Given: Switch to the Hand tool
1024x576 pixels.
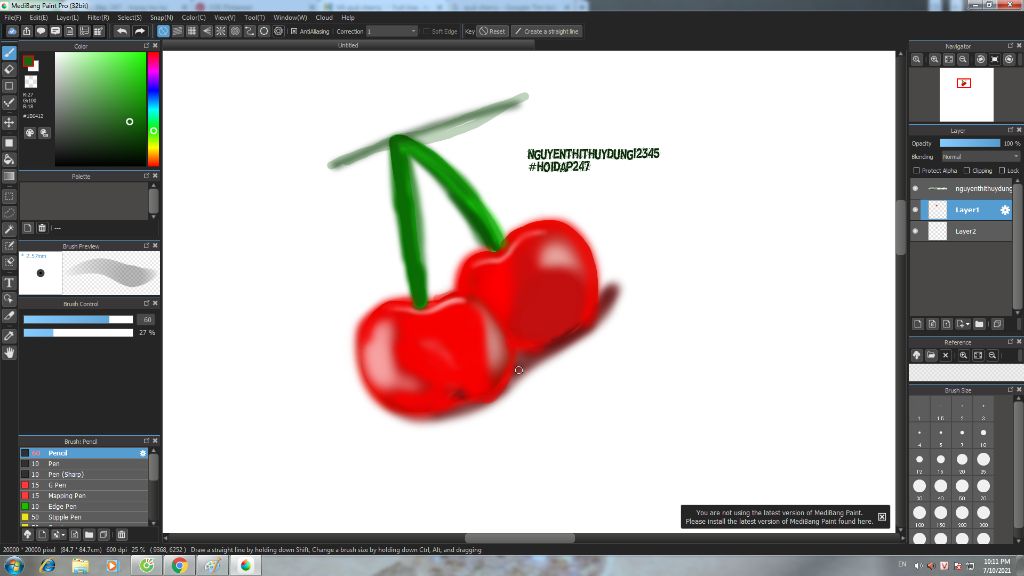Looking at the screenshot, I should click(x=9, y=353).
